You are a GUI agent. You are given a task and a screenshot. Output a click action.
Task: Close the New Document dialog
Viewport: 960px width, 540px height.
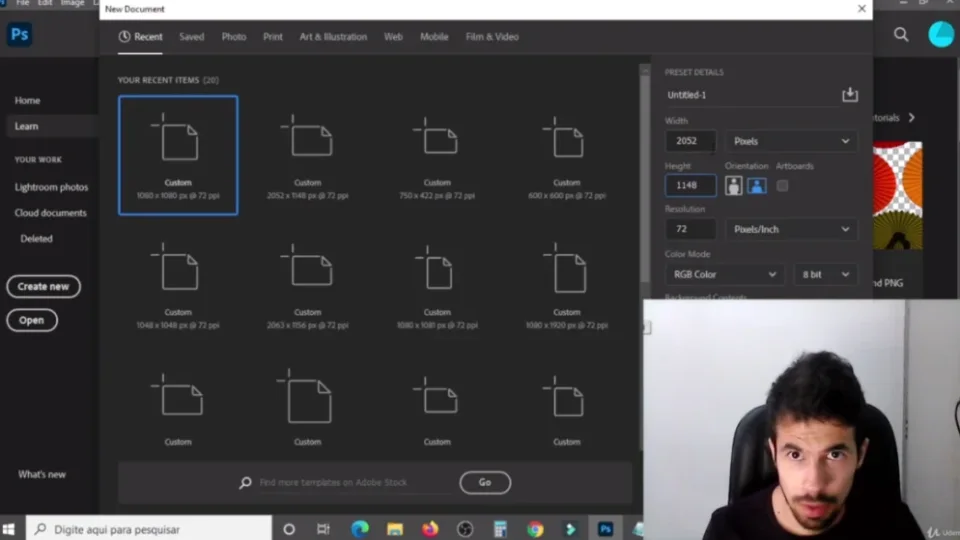pos(861,9)
